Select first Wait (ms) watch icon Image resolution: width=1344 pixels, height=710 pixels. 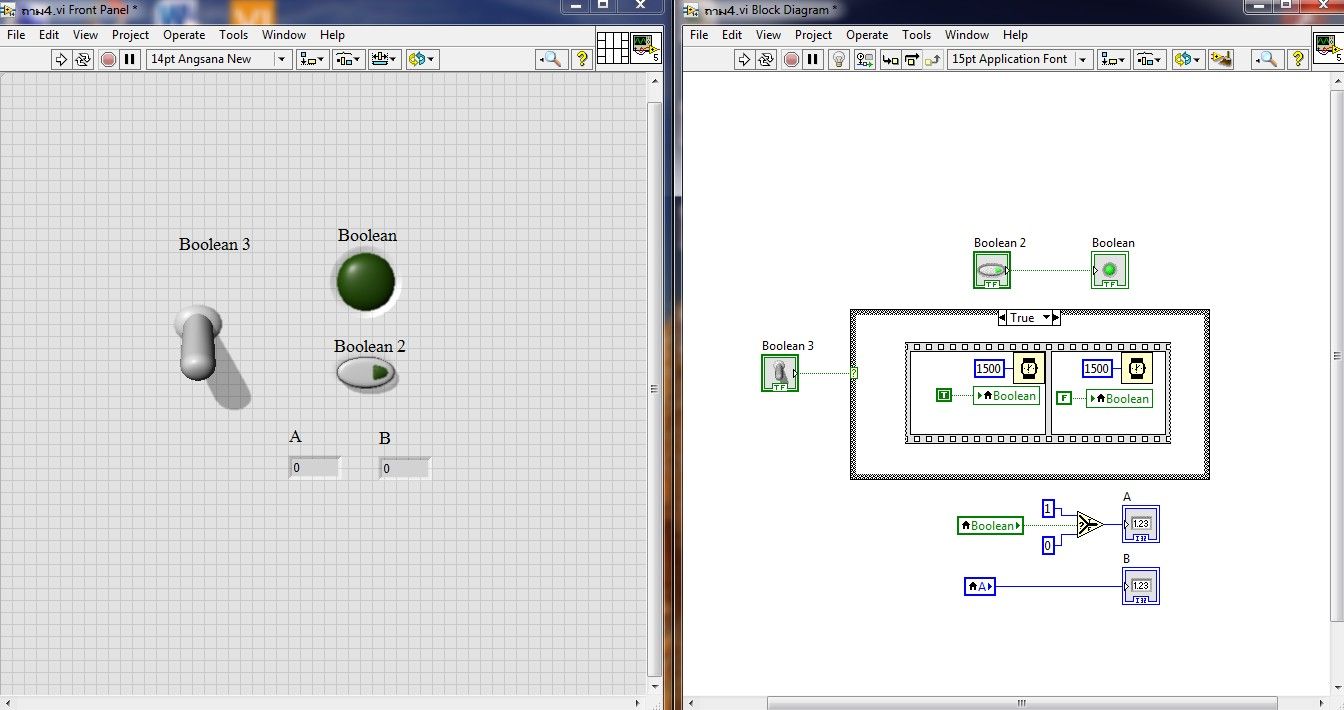[1029, 368]
